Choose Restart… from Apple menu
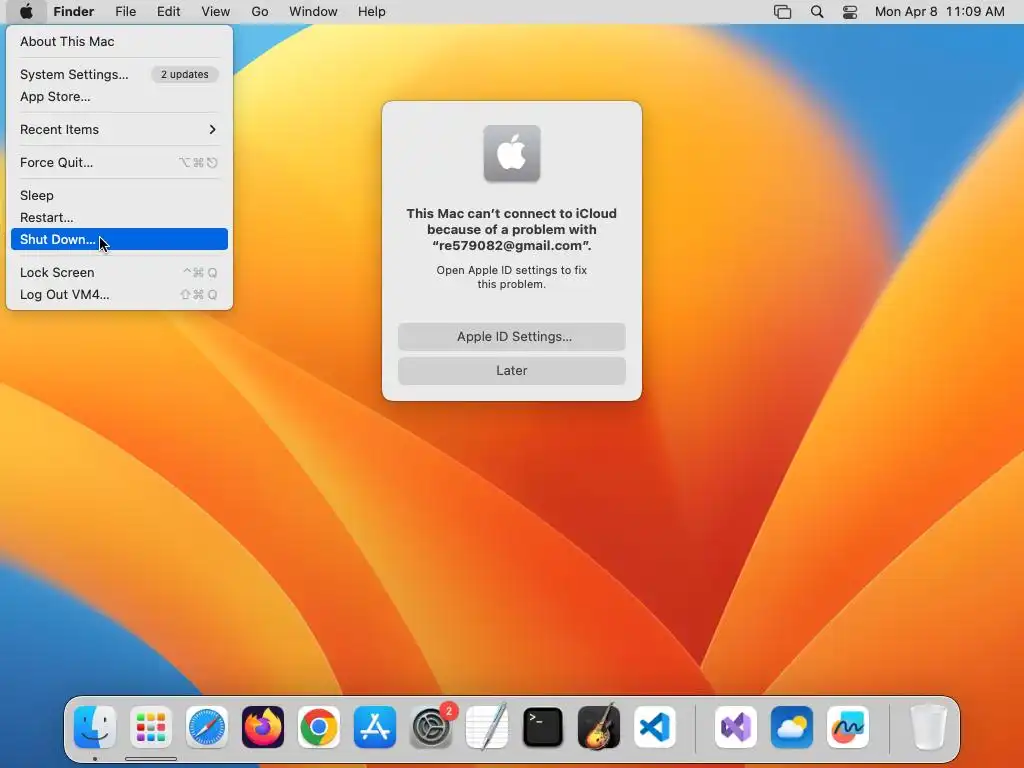The width and height of the screenshot is (1024, 768). click(x=119, y=217)
